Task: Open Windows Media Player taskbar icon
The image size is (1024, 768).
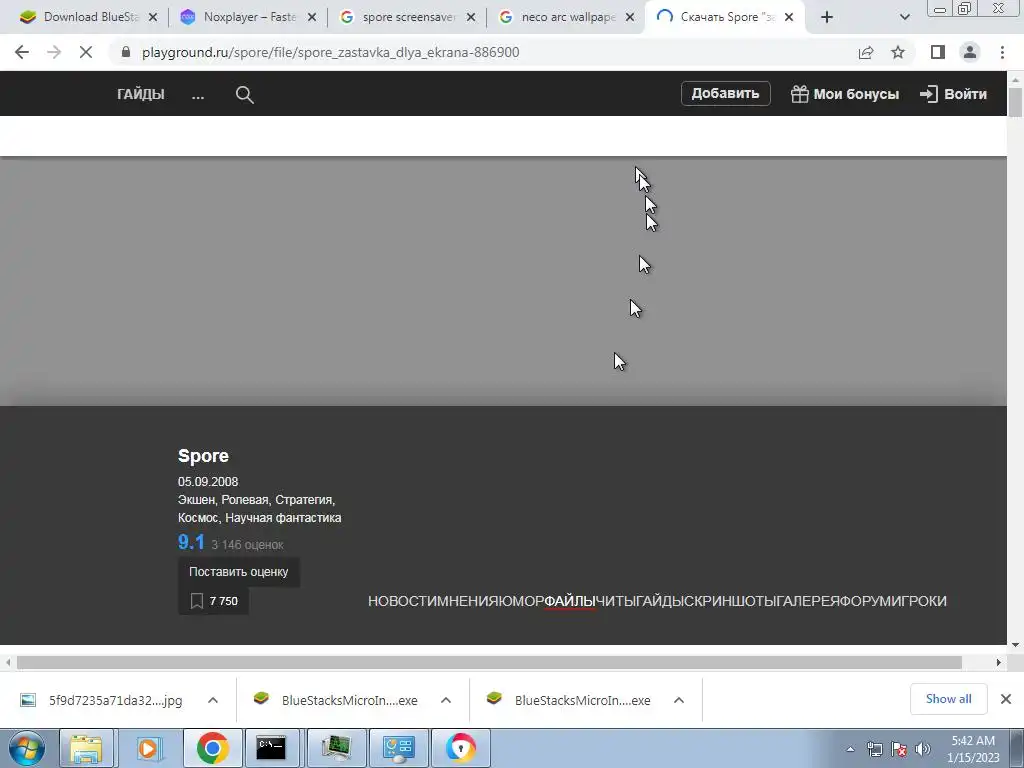Action: point(148,748)
